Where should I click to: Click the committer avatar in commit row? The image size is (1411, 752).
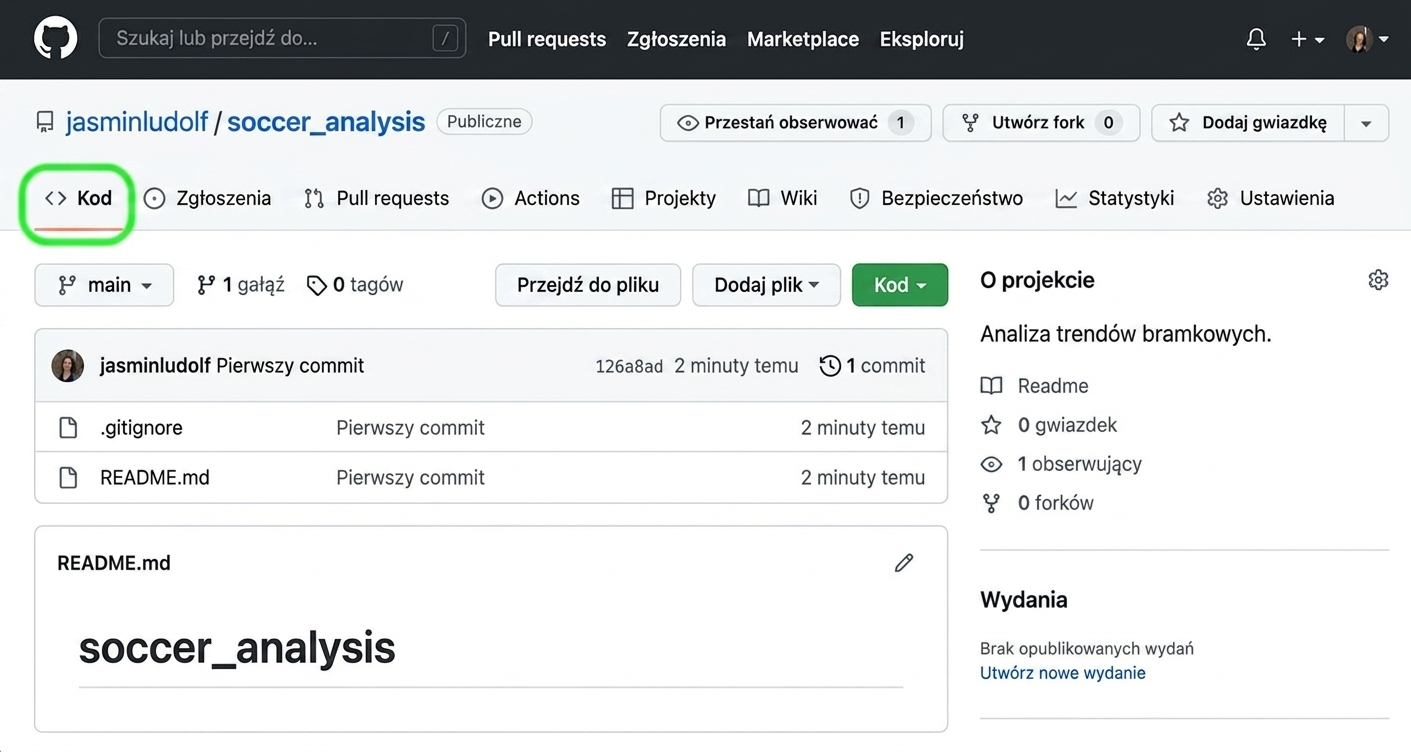68,366
